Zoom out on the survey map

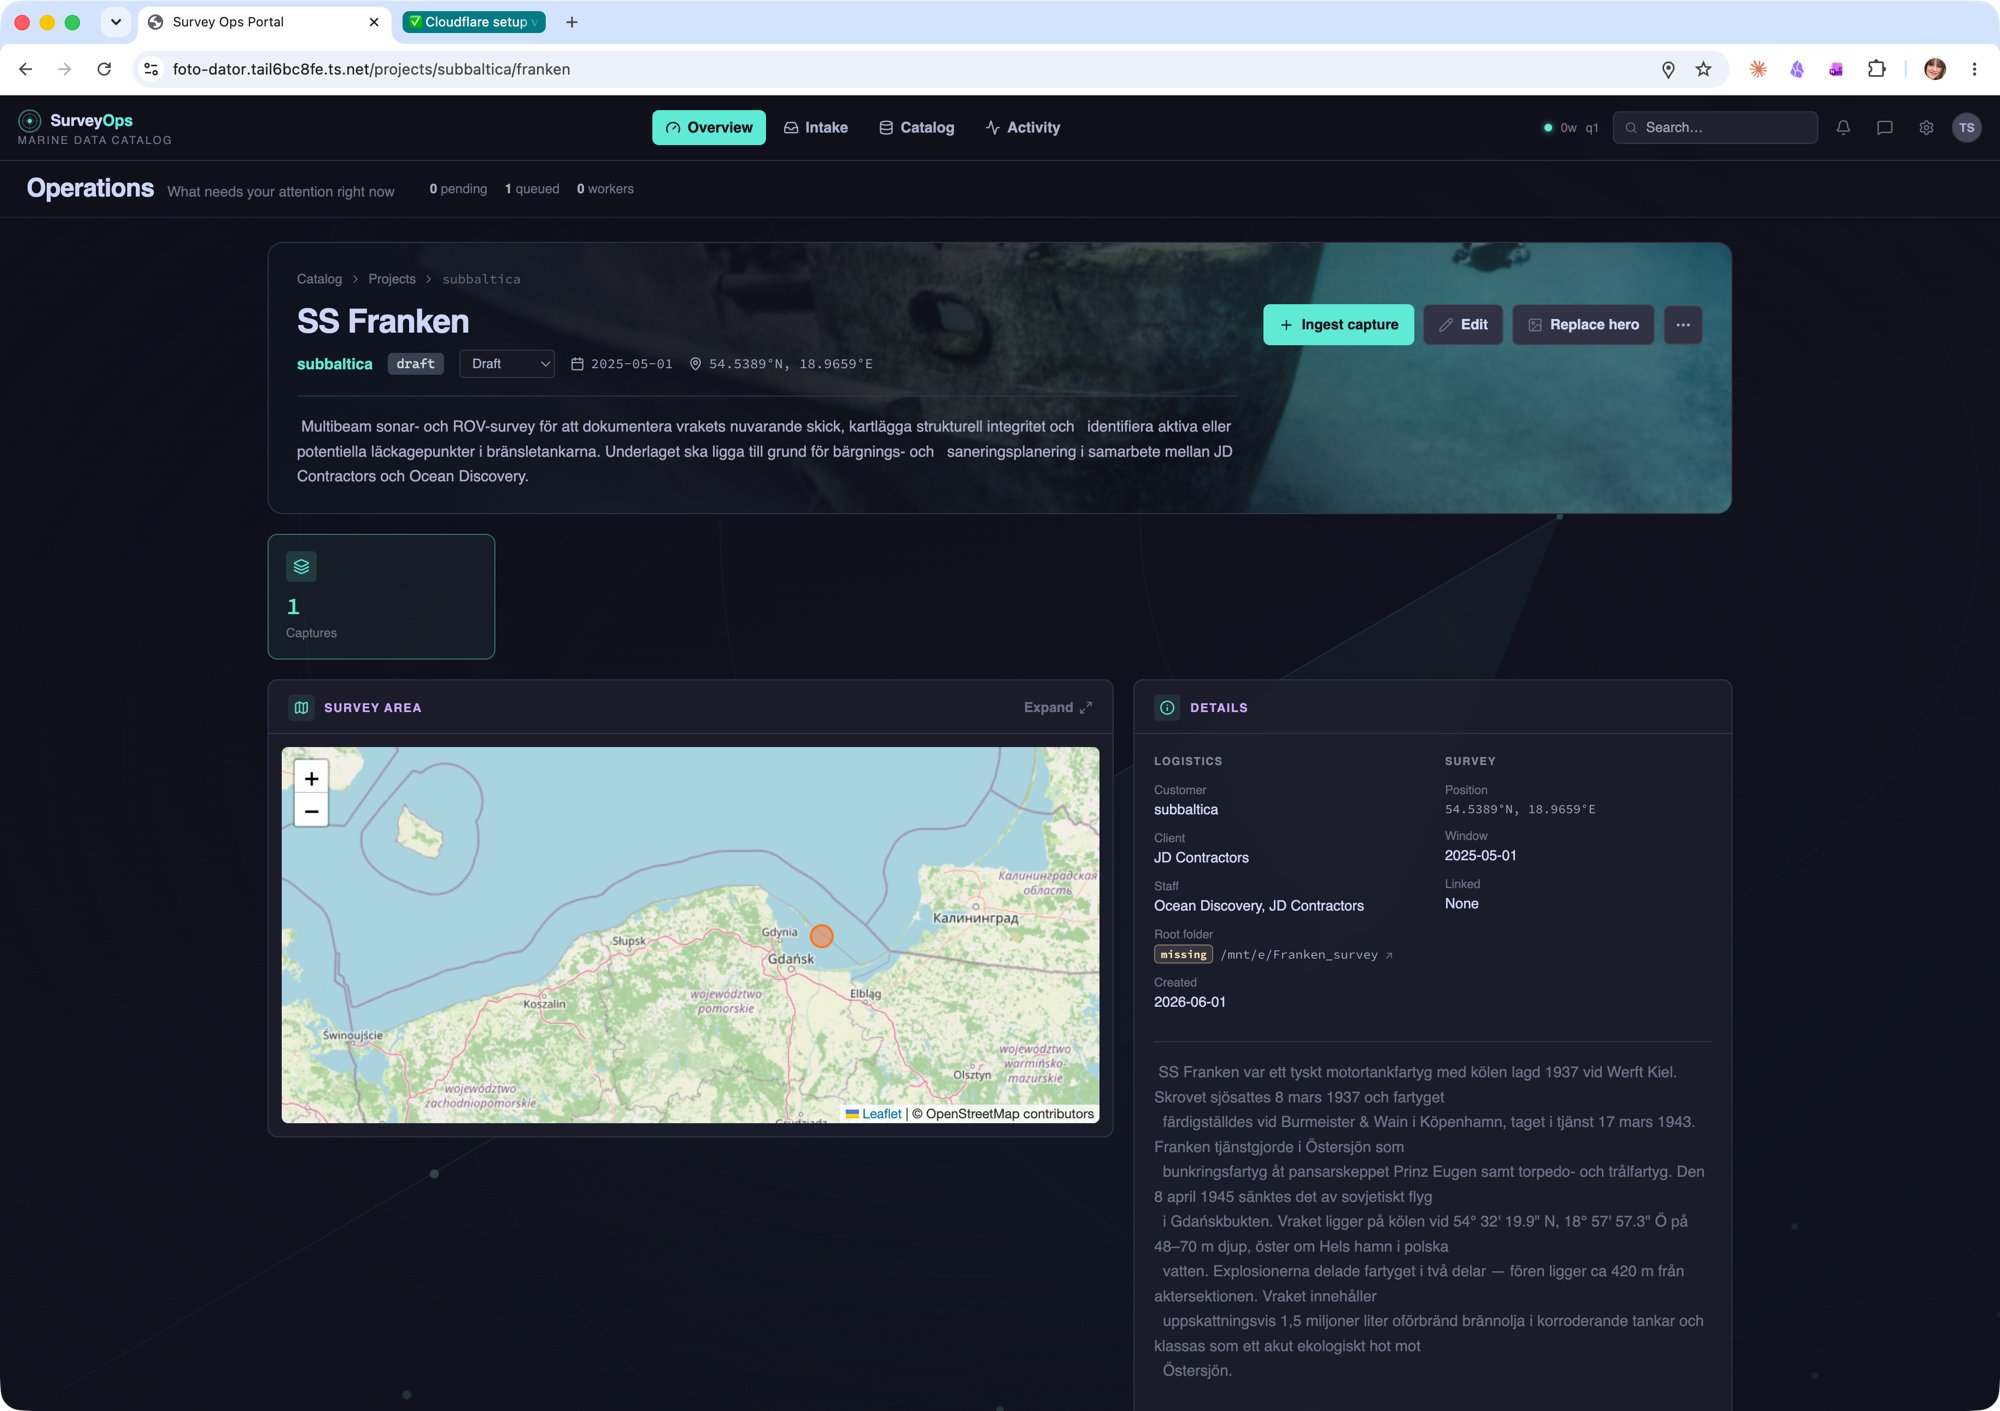pos(311,811)
